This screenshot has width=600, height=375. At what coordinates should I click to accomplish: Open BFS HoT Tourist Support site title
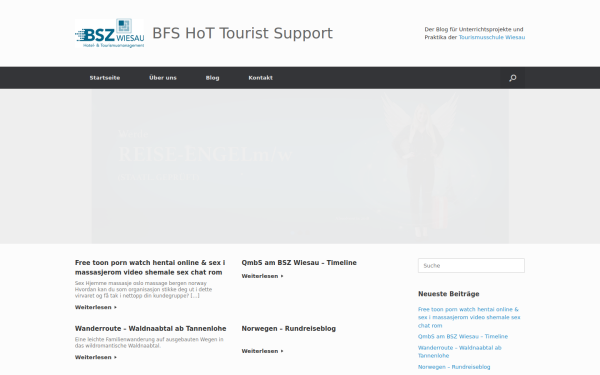[x=243, y=33]
